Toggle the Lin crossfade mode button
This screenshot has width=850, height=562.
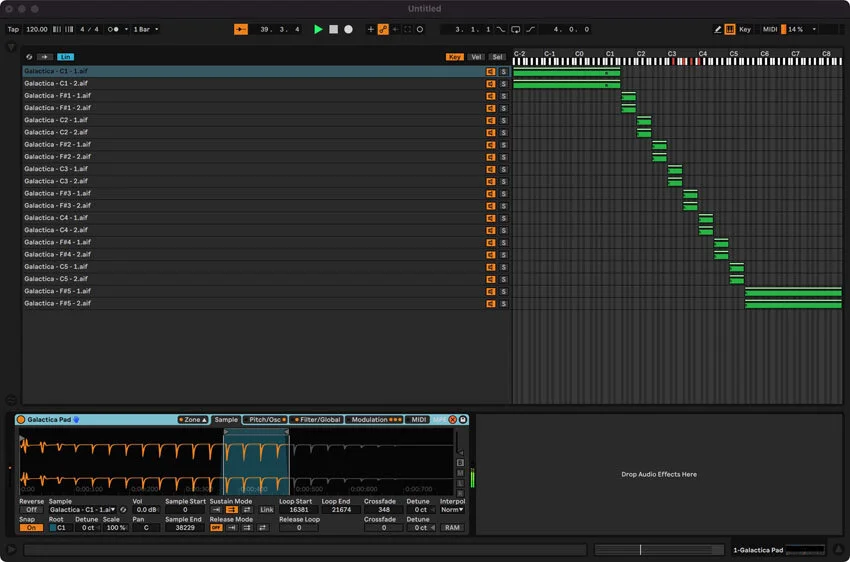66,57
